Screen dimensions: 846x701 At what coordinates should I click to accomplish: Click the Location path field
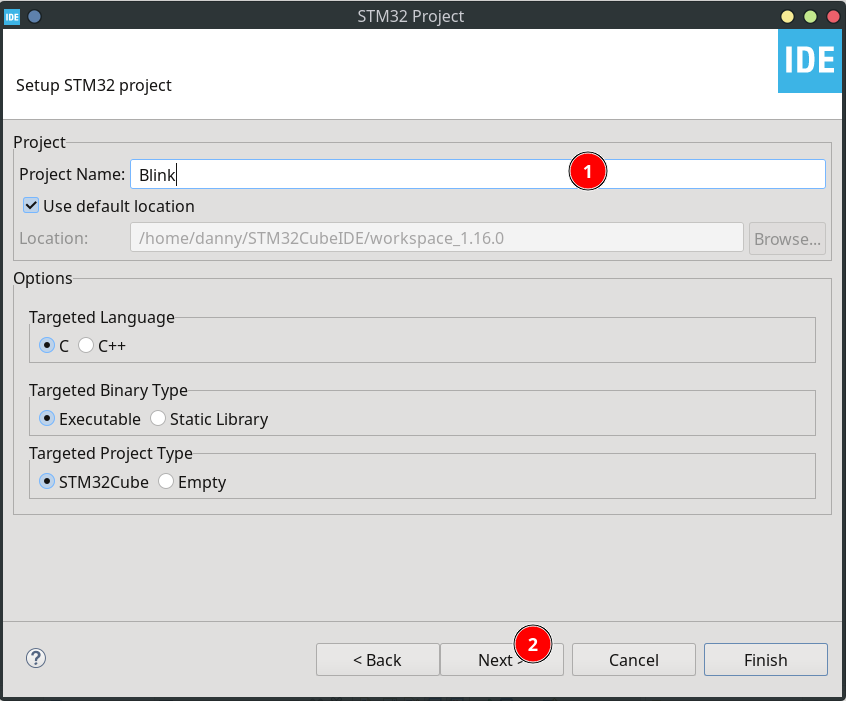[x=436, y=237]
